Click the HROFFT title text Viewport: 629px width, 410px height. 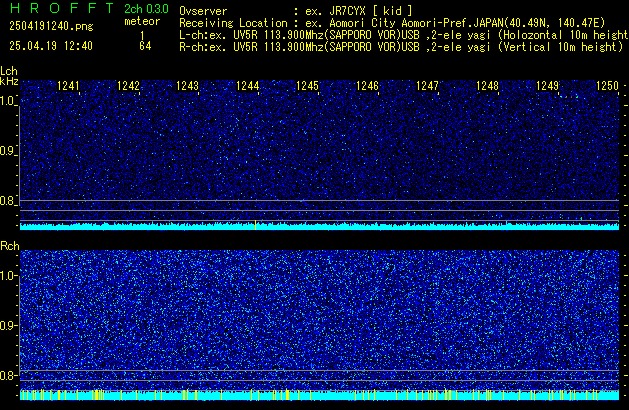[62, 8]
